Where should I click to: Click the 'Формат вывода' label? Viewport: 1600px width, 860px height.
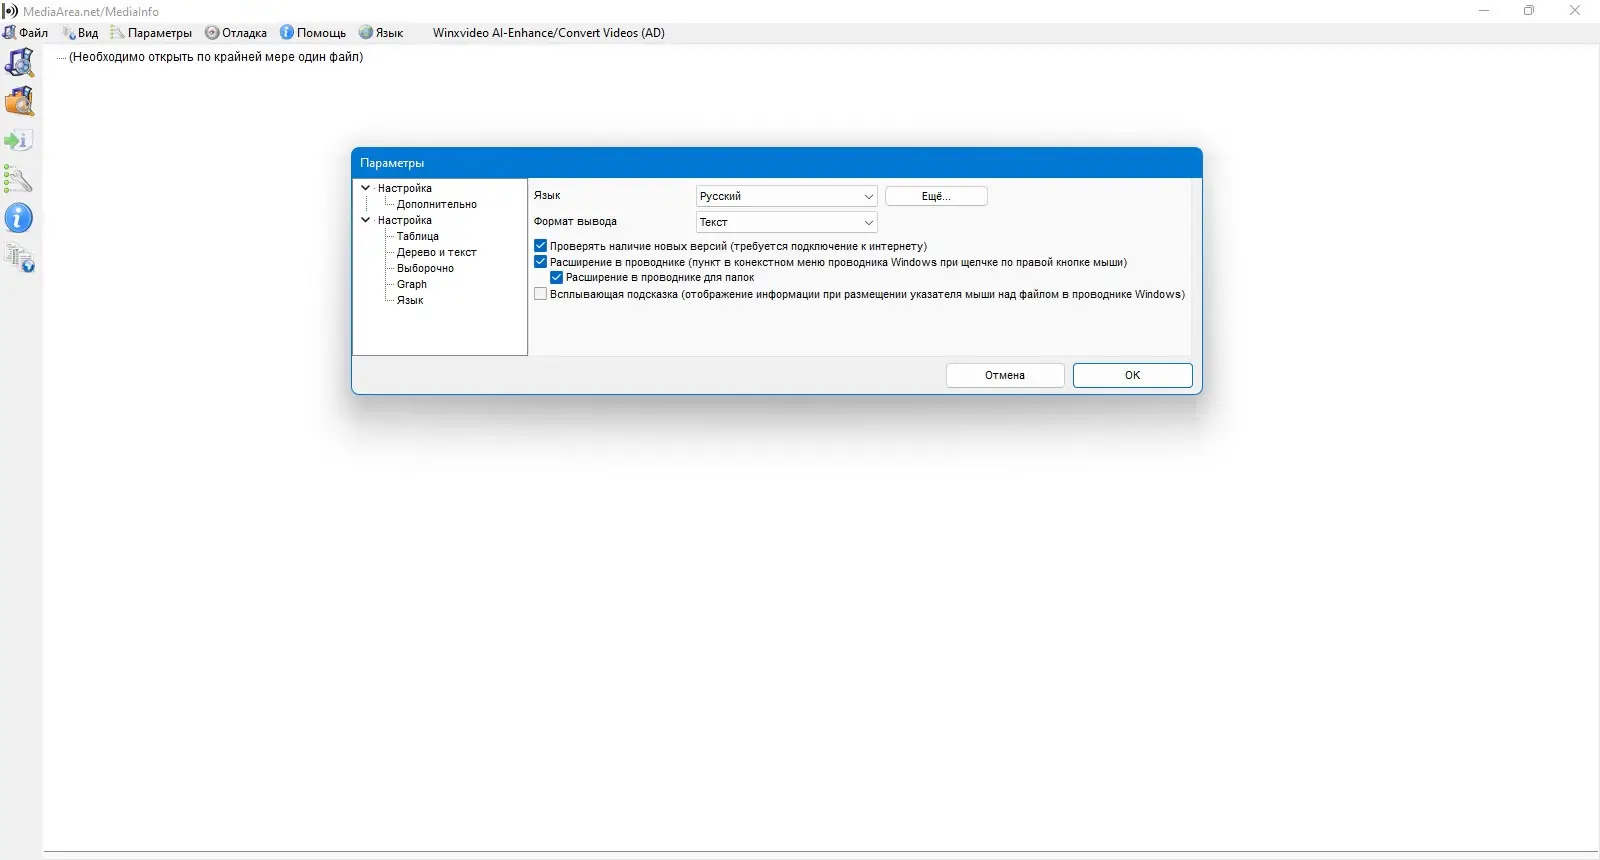point(575,221)
